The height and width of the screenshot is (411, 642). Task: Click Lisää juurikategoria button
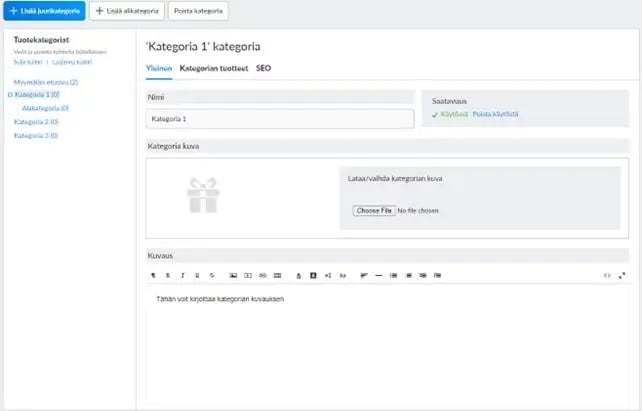click(x=45, y=11)
